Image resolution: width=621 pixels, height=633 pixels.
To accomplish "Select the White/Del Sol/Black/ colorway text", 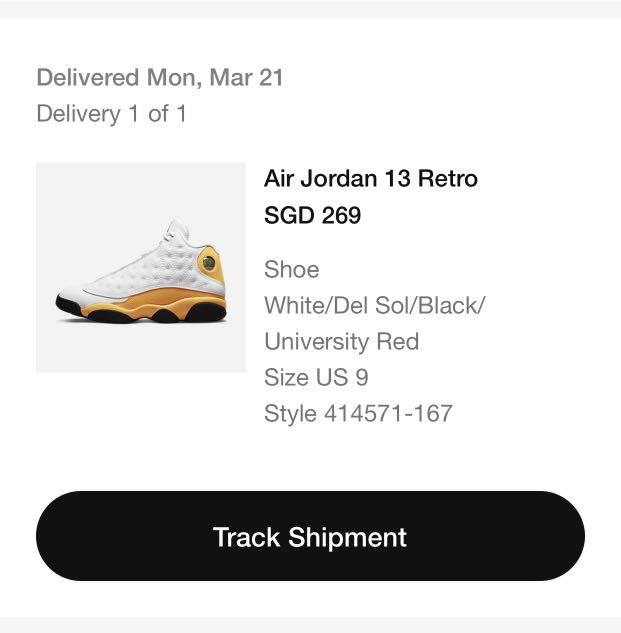I will [374, 305].
